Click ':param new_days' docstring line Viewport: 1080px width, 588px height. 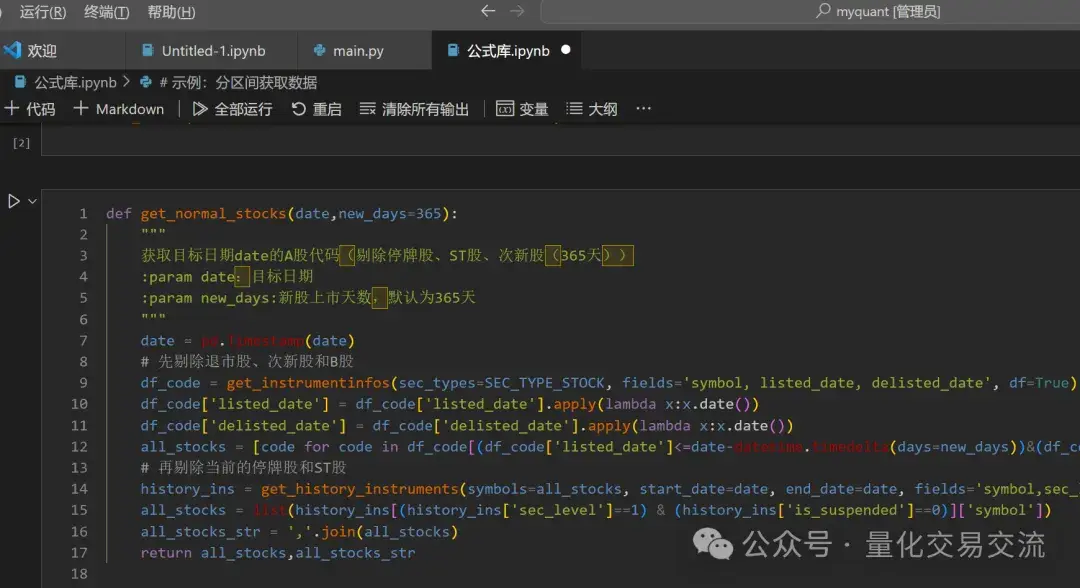coord(308,298)
